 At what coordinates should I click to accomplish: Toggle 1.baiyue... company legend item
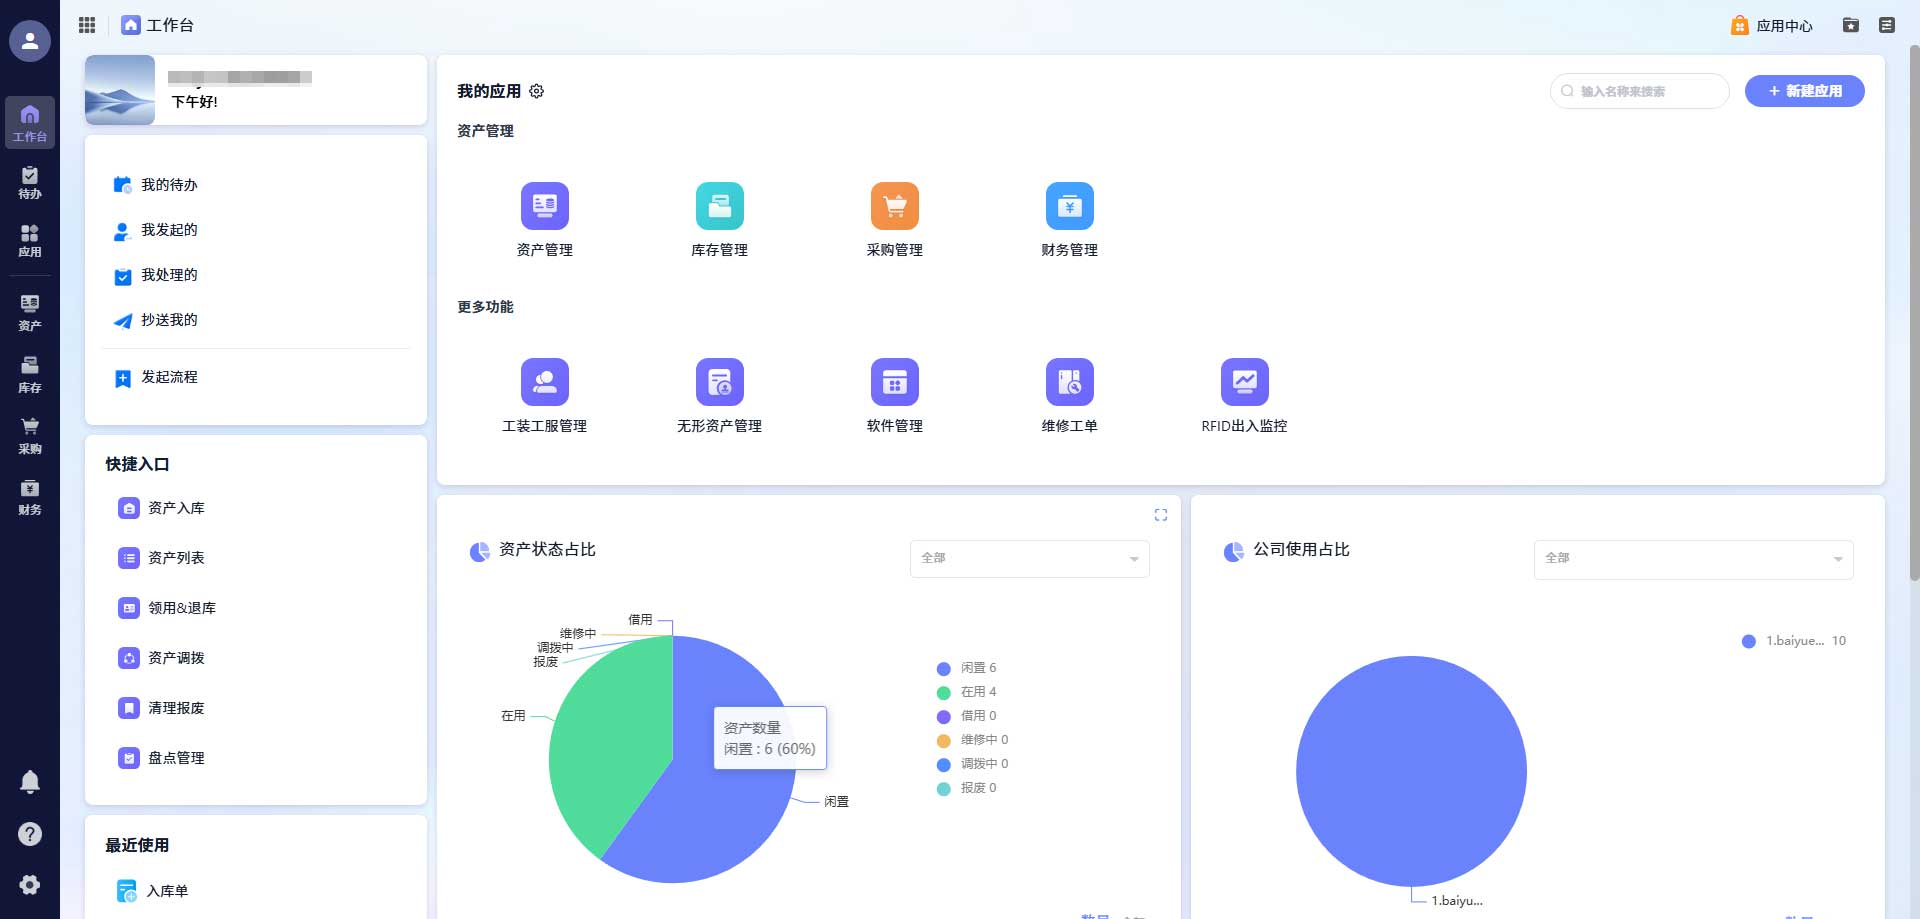coord(1794,641)
